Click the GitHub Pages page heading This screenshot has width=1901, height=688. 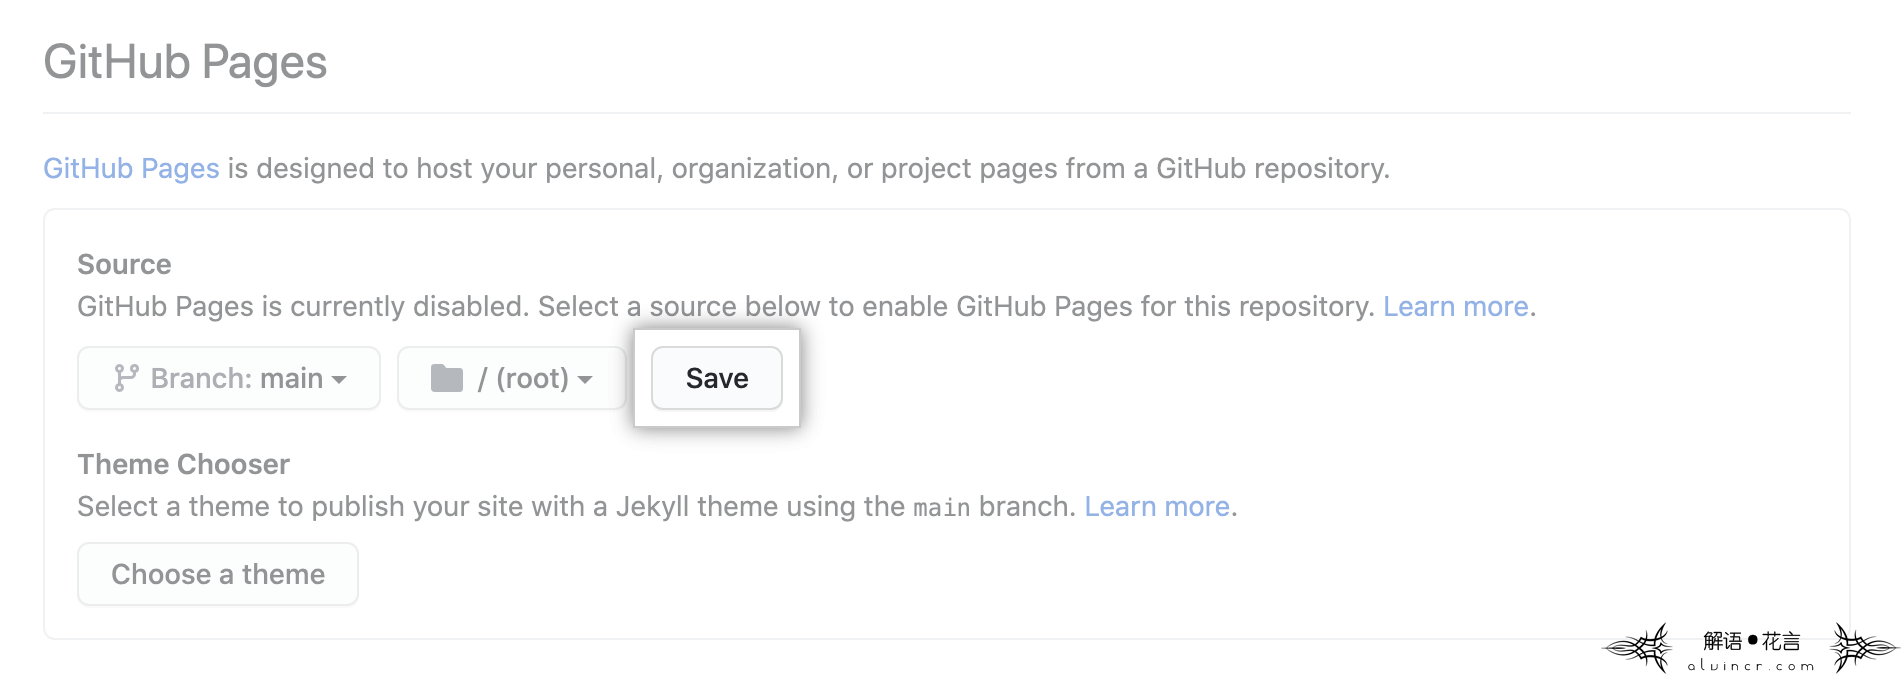tap(185, 62)
